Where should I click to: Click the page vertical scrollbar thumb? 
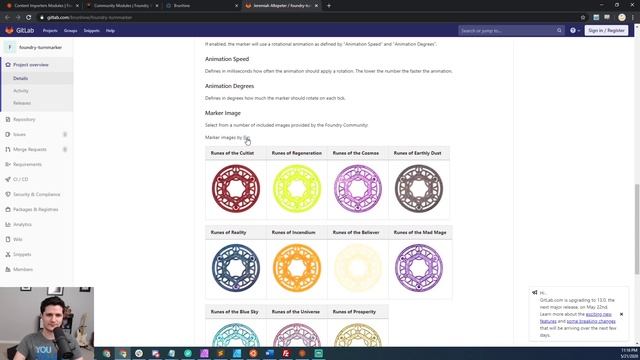click(637, 229)
